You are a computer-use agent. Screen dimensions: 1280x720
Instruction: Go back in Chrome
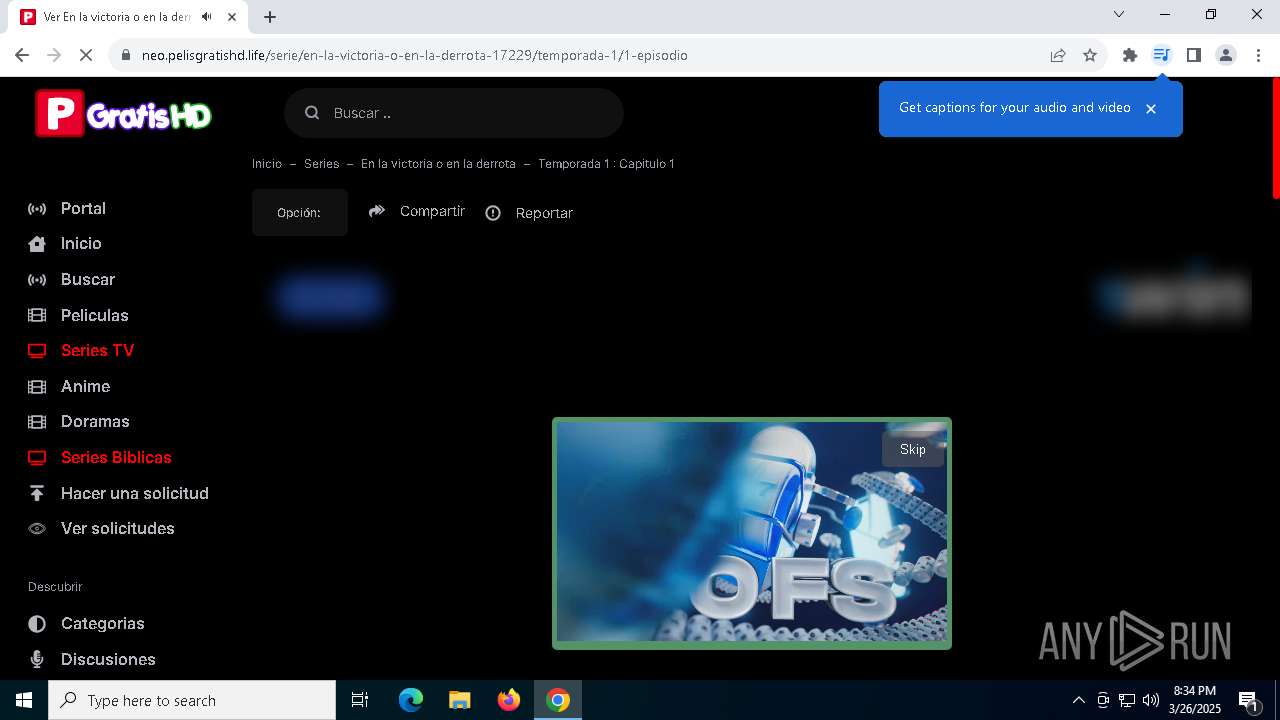click(x=22, y=55)
